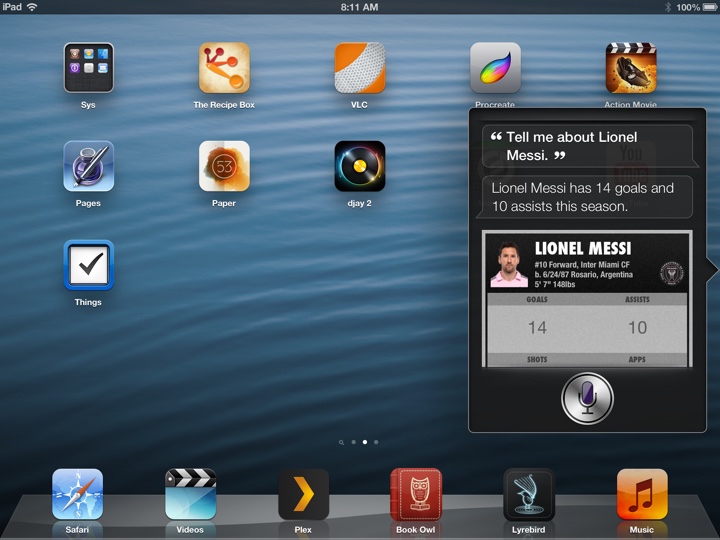Open Plex from the dock
Screen dimensions: 720x540
pos(303,494)
